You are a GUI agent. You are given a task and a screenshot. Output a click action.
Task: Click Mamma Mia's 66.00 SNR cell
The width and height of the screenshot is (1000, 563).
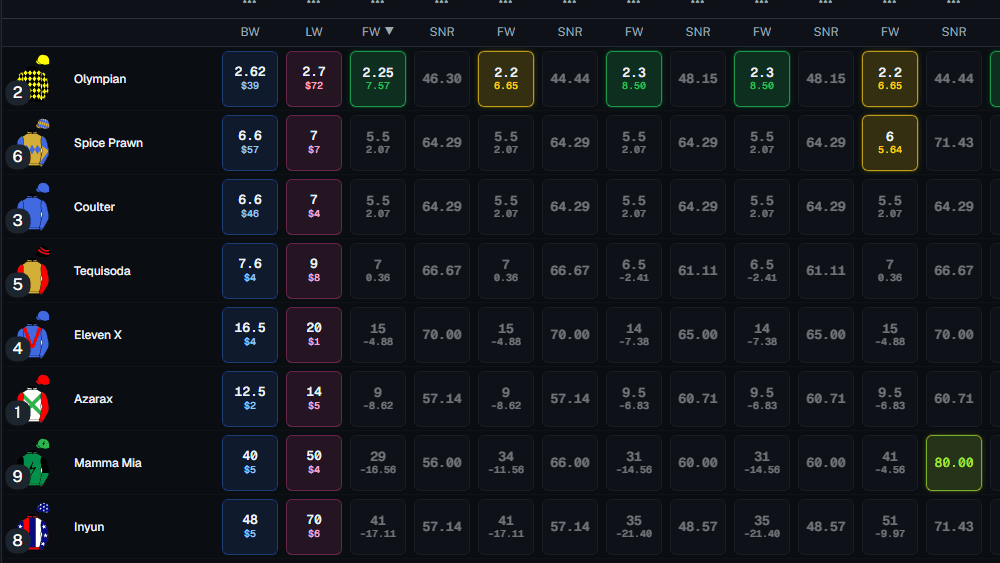[570, 463]
